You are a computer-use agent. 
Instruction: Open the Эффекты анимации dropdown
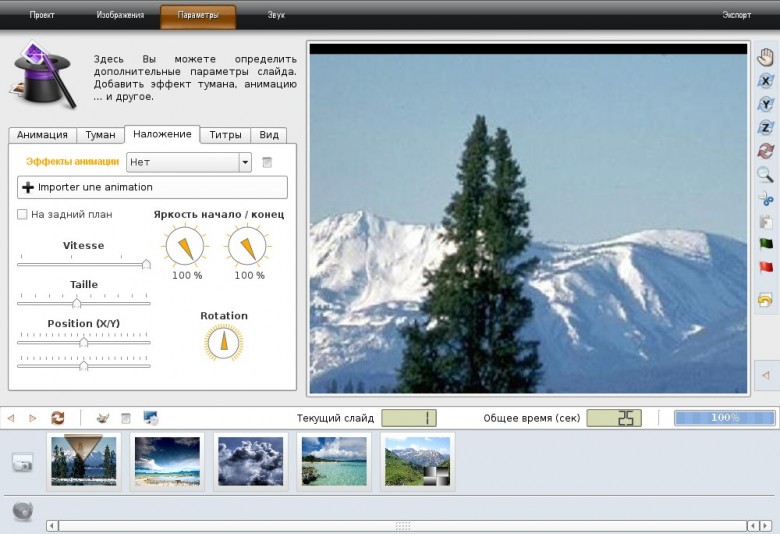(x=189, y=162)
